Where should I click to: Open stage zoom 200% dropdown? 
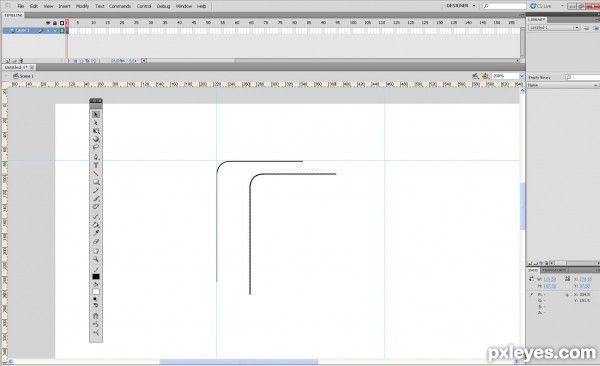click(x=521, y=76)
